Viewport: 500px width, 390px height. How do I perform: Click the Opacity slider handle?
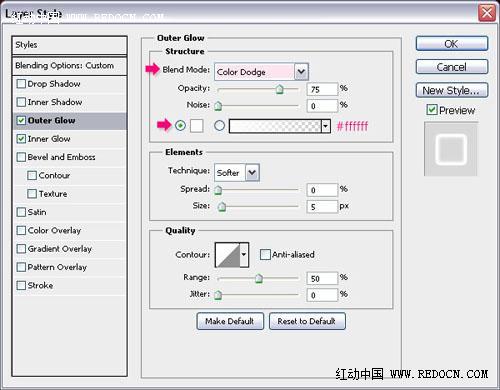pos(279,89)
